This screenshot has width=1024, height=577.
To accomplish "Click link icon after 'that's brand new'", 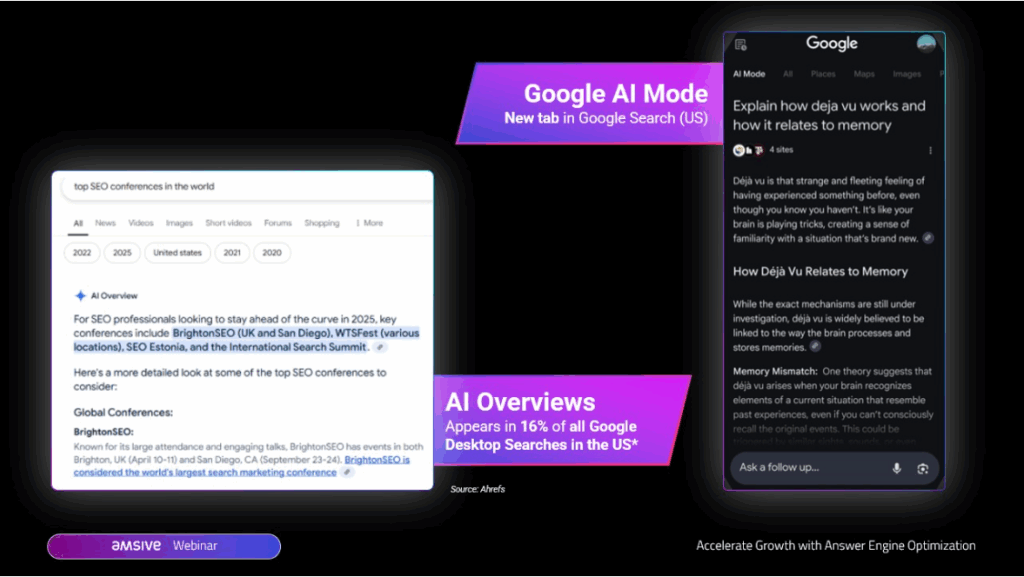I will [928, 238].
